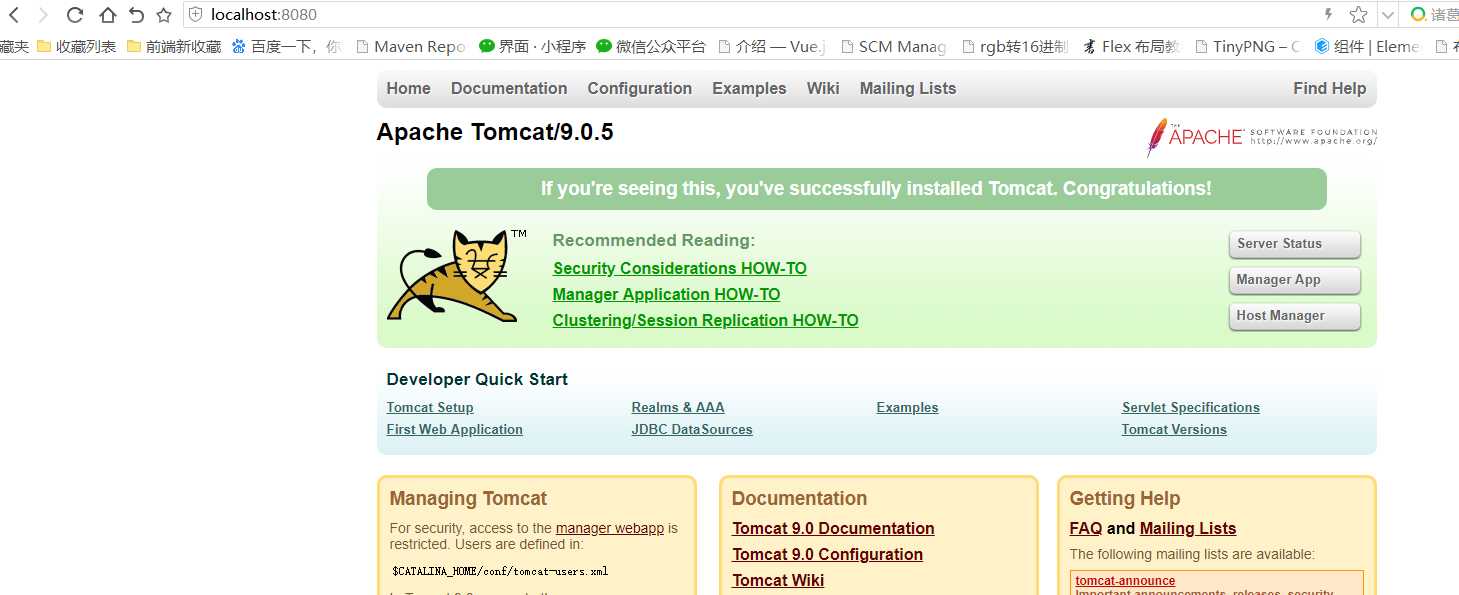Click the Apache Software Foundation logo
1459x595 pixels.
pos(1261,137)
